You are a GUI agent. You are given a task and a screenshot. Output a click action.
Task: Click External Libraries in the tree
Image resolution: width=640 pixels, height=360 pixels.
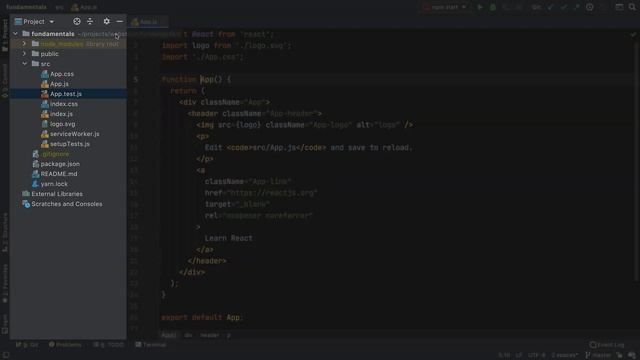(57, 194)
